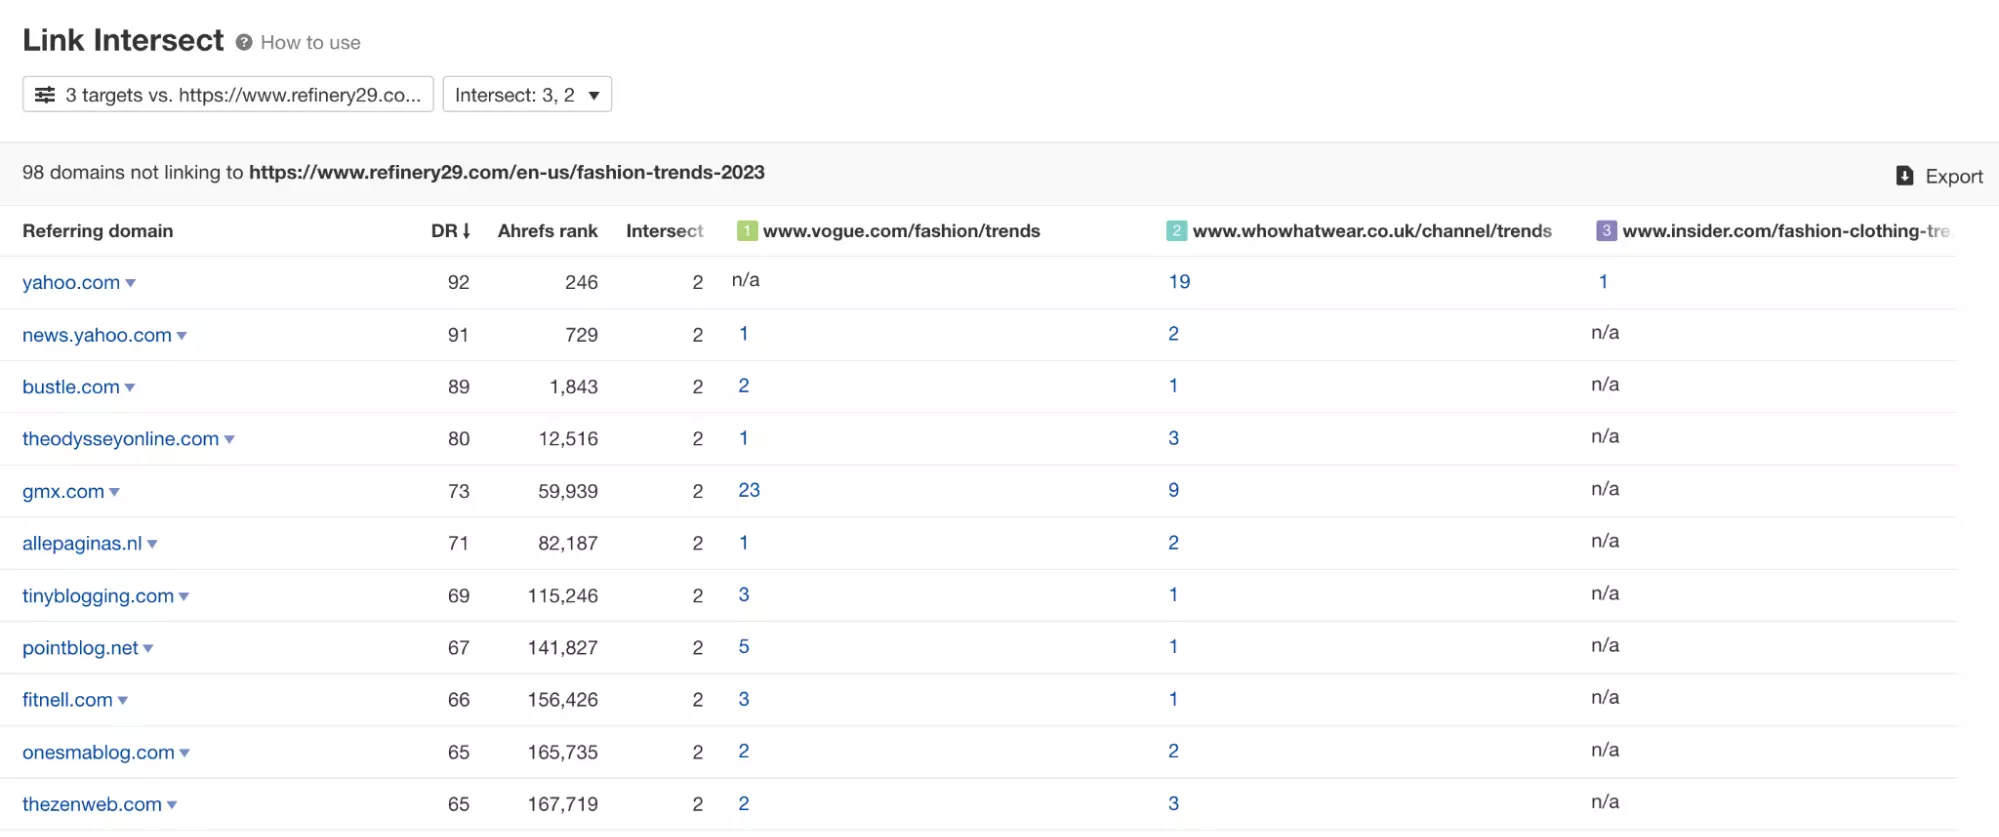Click the Link Intersect page title

click(123, 40)
